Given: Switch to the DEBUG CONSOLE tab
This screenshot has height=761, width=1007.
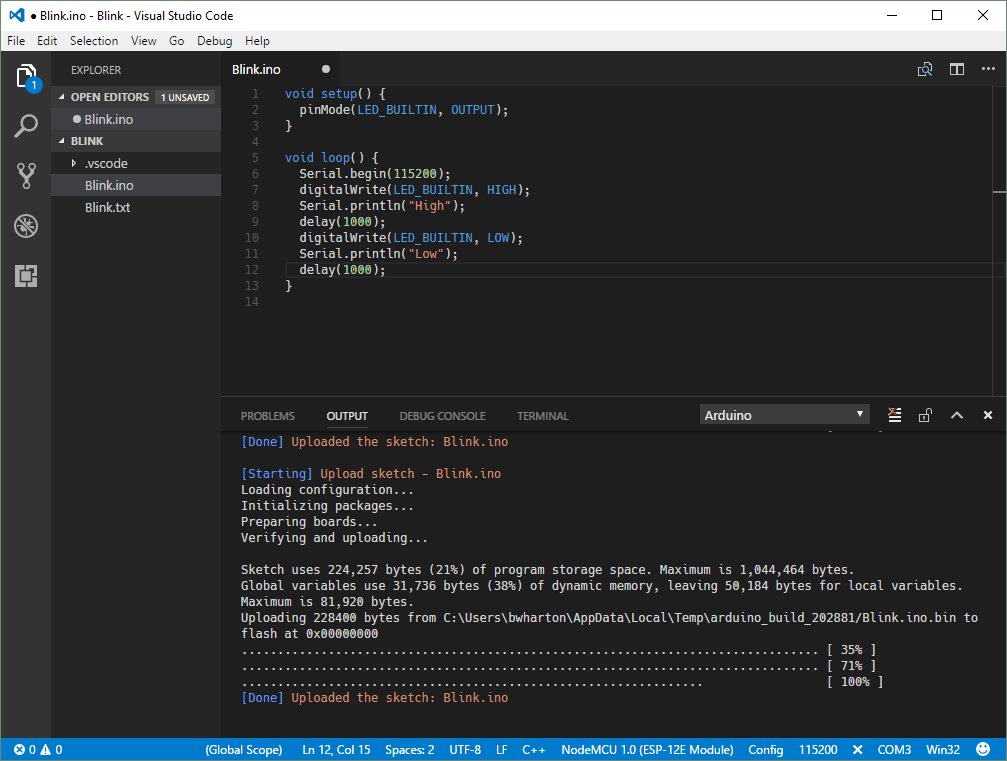Looking at the screenshot, I should (442, 416).
